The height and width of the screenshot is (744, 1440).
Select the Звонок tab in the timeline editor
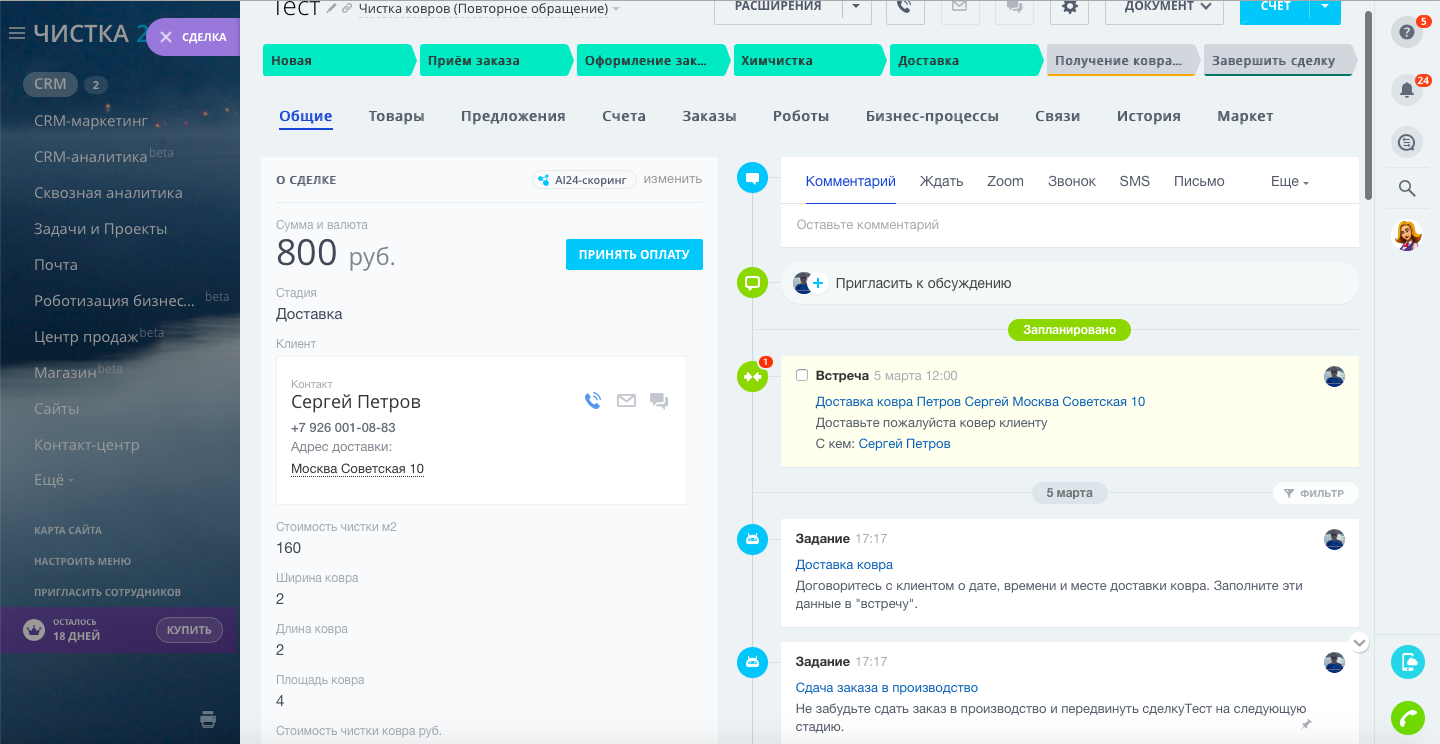[1072, 181]
